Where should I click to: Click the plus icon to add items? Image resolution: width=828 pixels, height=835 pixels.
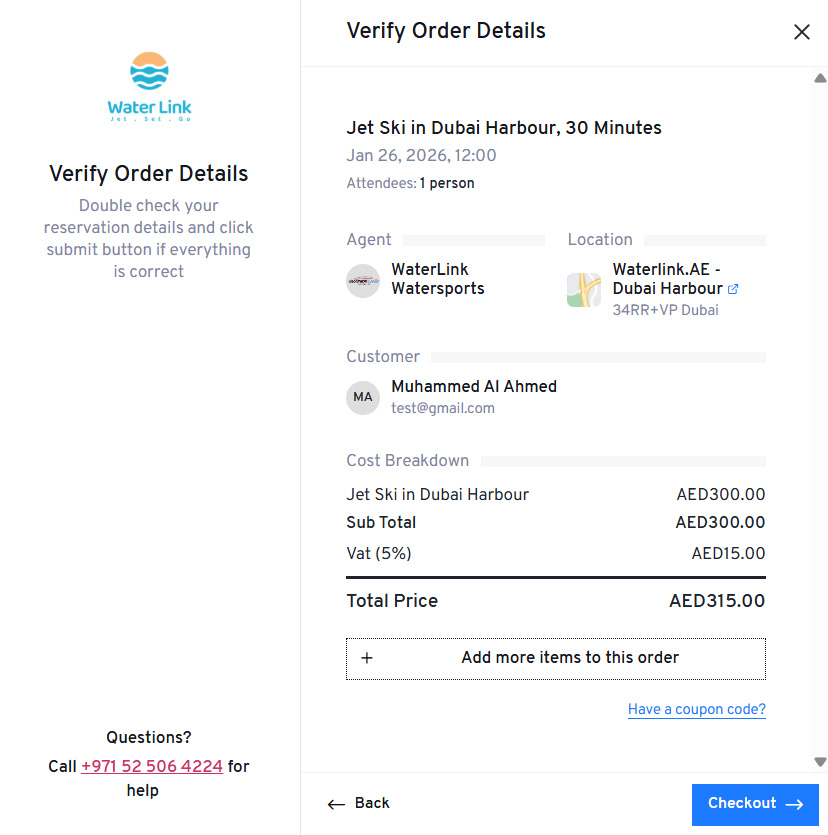[x=367, y=658]
